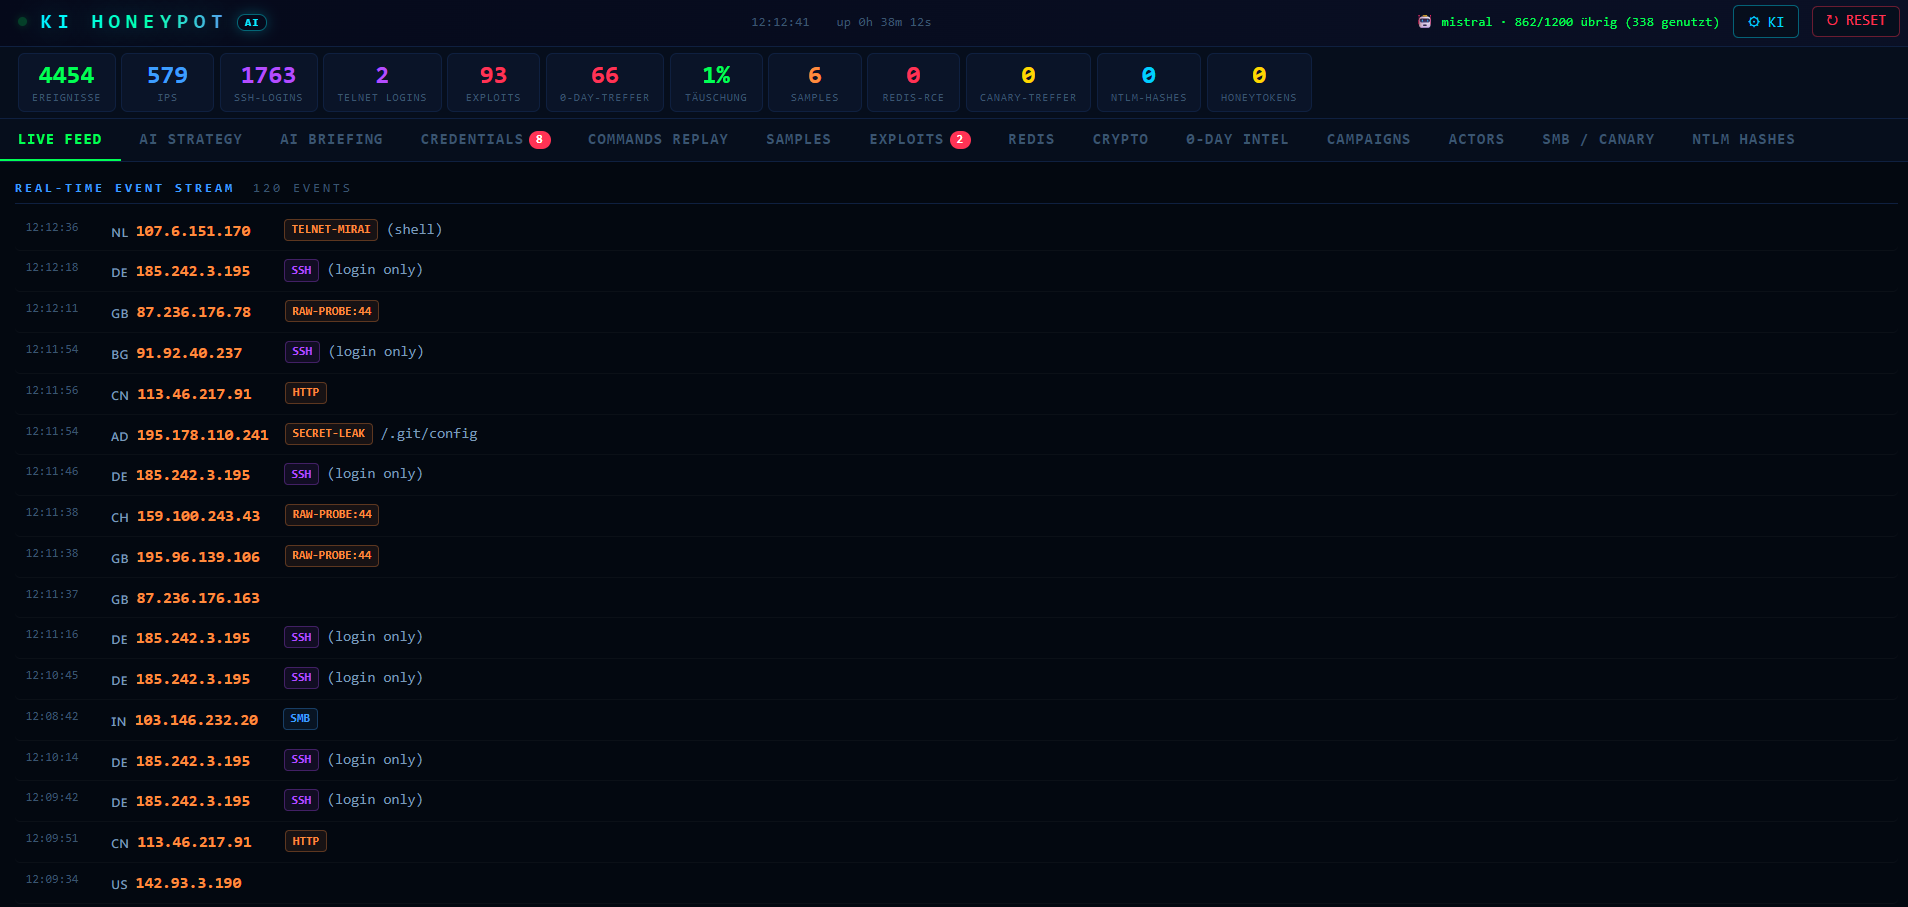
Task: Click the SSH tag at 12:11:16
Action: coord(301,638)
